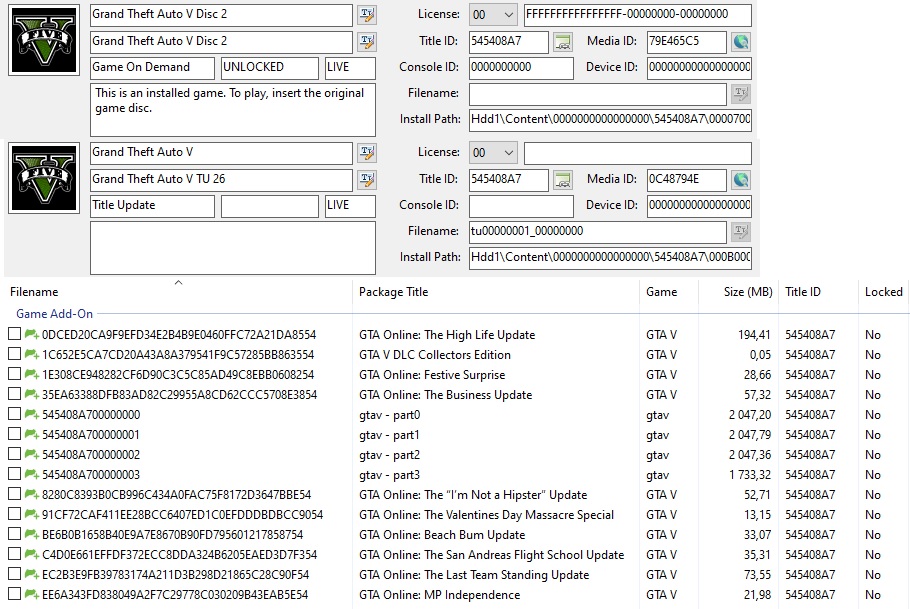Collapse the Game Add-On group
Image resolution: width=910 pixels, height=609 pixels.
(55, 313)
